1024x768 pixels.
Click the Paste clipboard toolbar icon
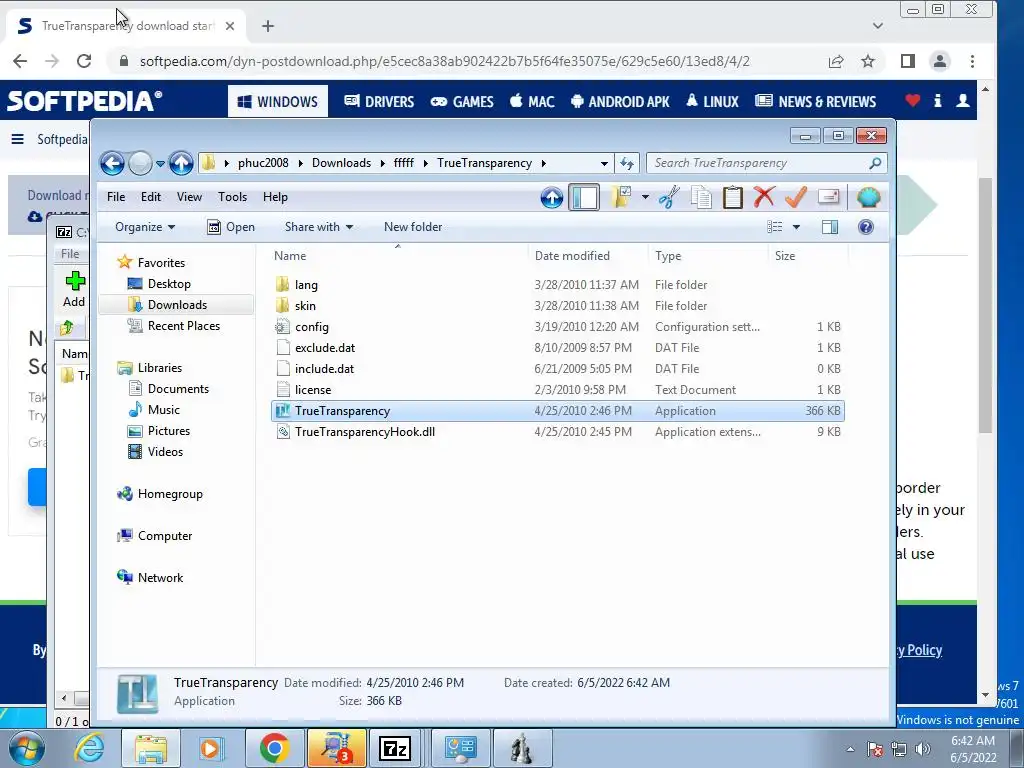pyautogui.click(x=733, y=197)
